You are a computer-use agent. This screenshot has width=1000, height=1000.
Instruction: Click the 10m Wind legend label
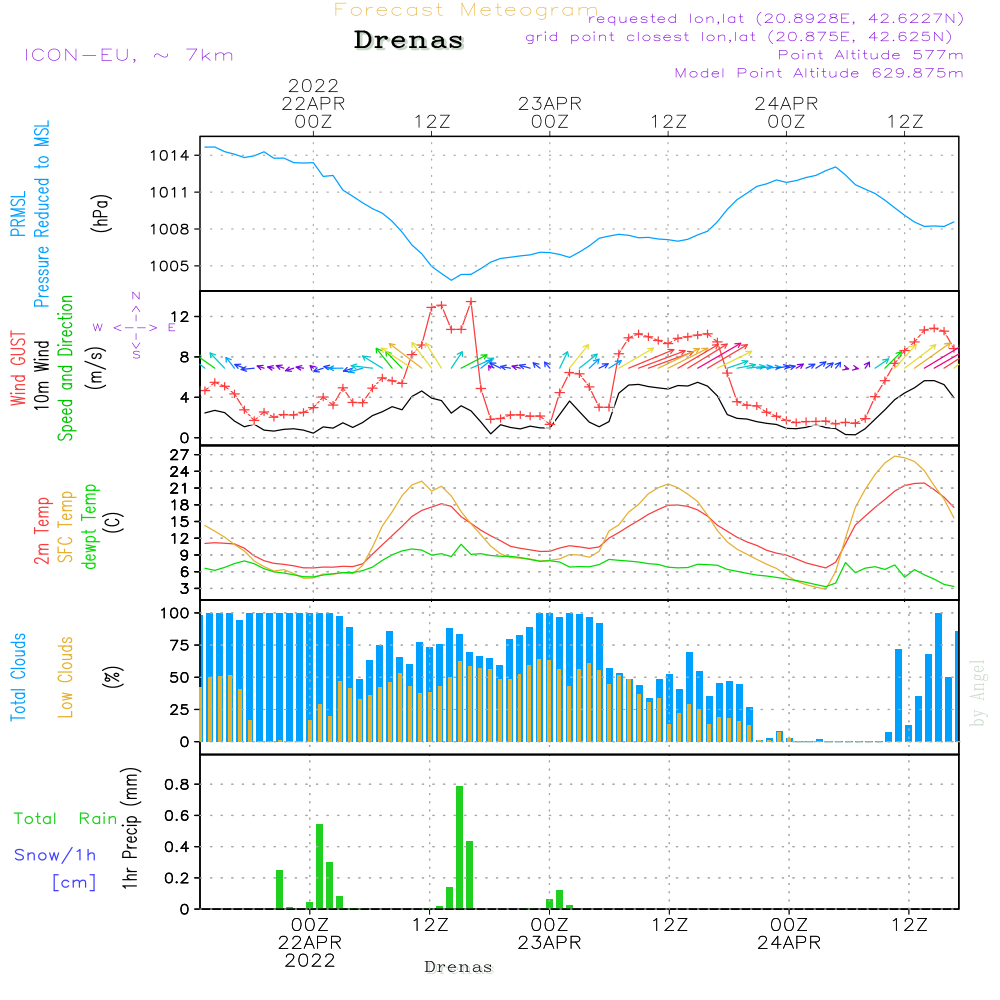41,374
